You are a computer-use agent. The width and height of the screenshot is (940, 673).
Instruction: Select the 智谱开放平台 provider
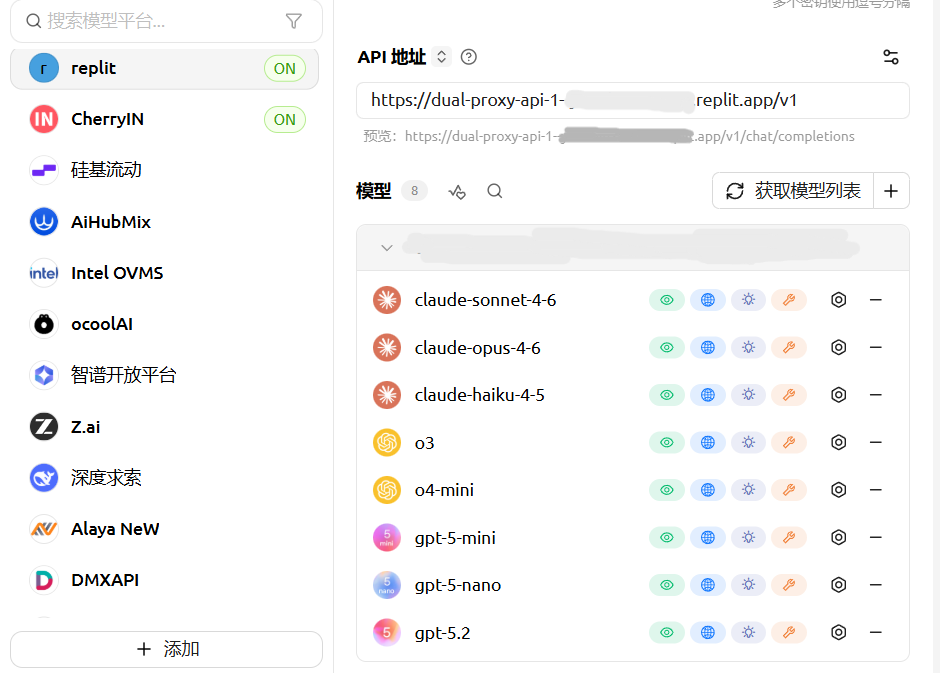164,375
